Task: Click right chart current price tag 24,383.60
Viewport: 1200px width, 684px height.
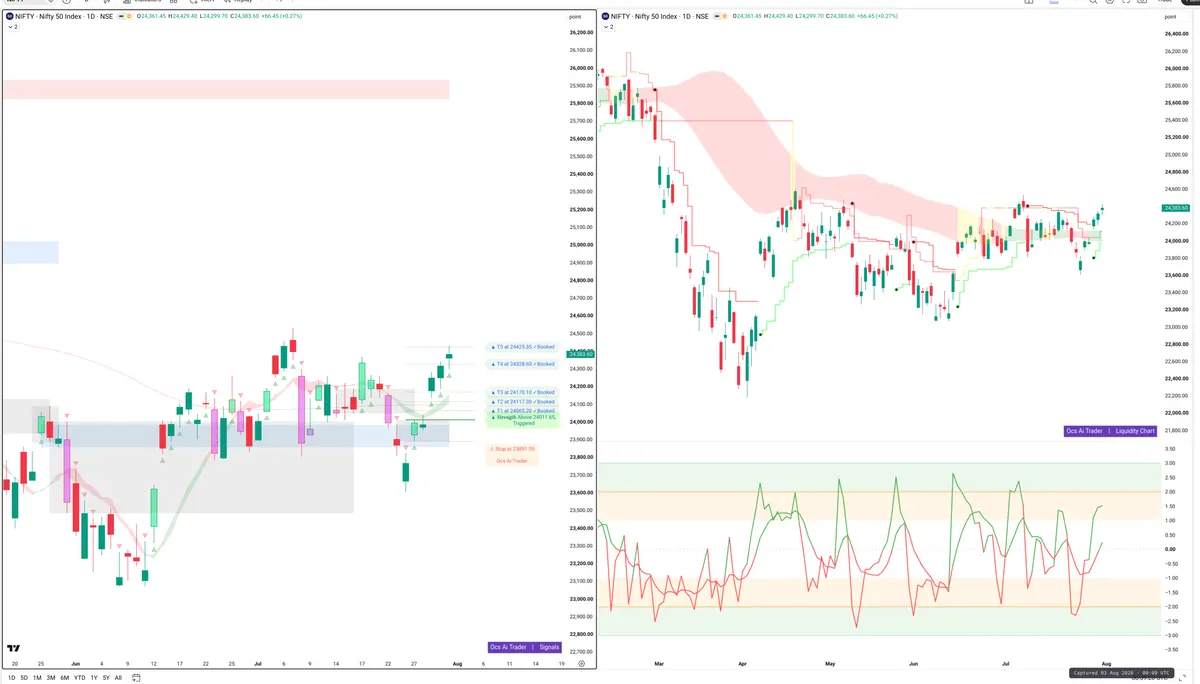Action: (1177, 208)
